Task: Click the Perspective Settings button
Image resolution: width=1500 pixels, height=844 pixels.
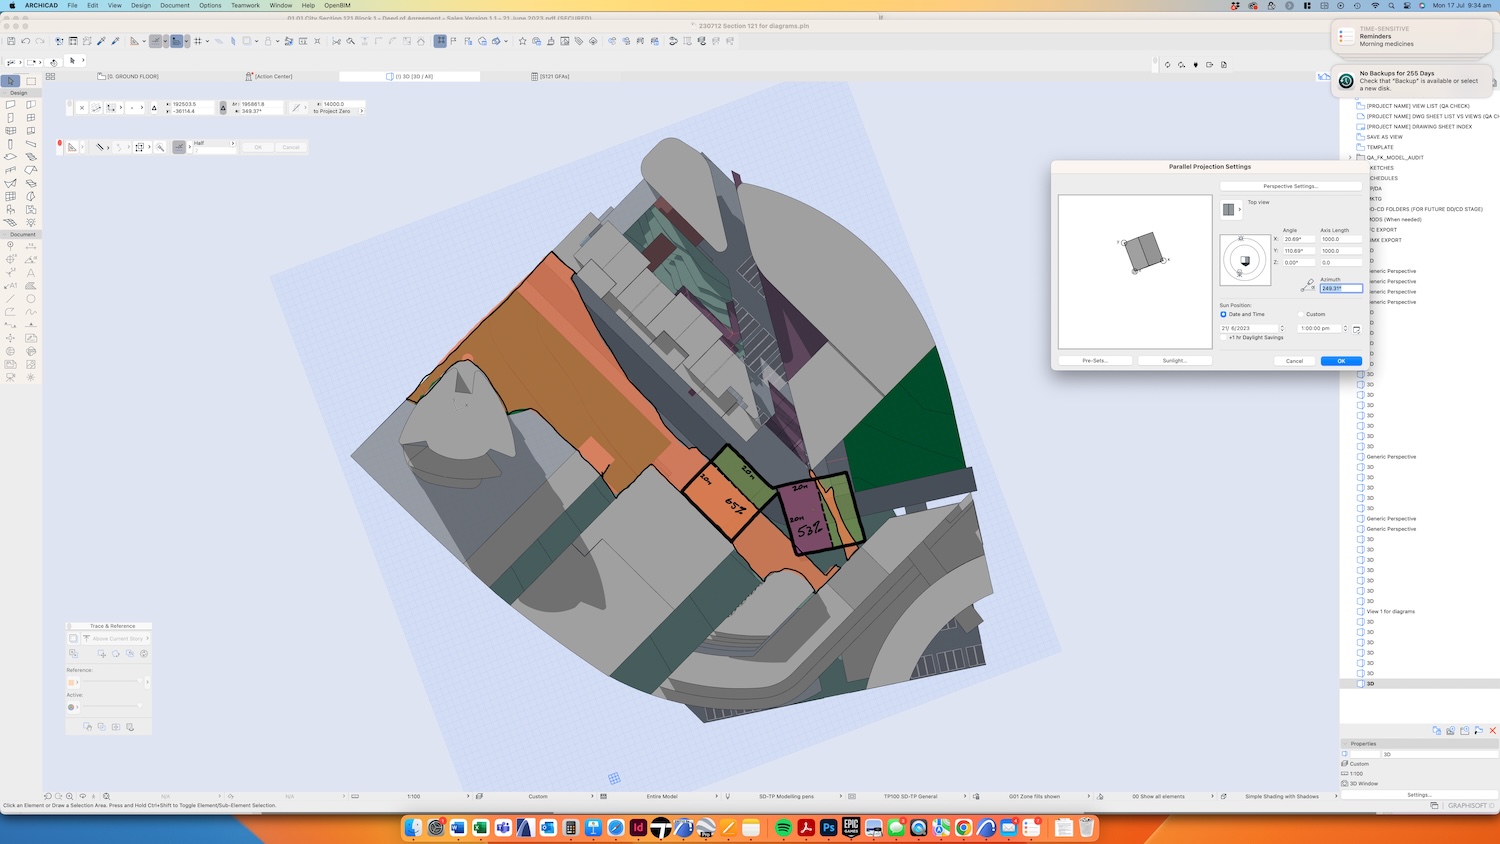Action: [x=1290, y=186]
